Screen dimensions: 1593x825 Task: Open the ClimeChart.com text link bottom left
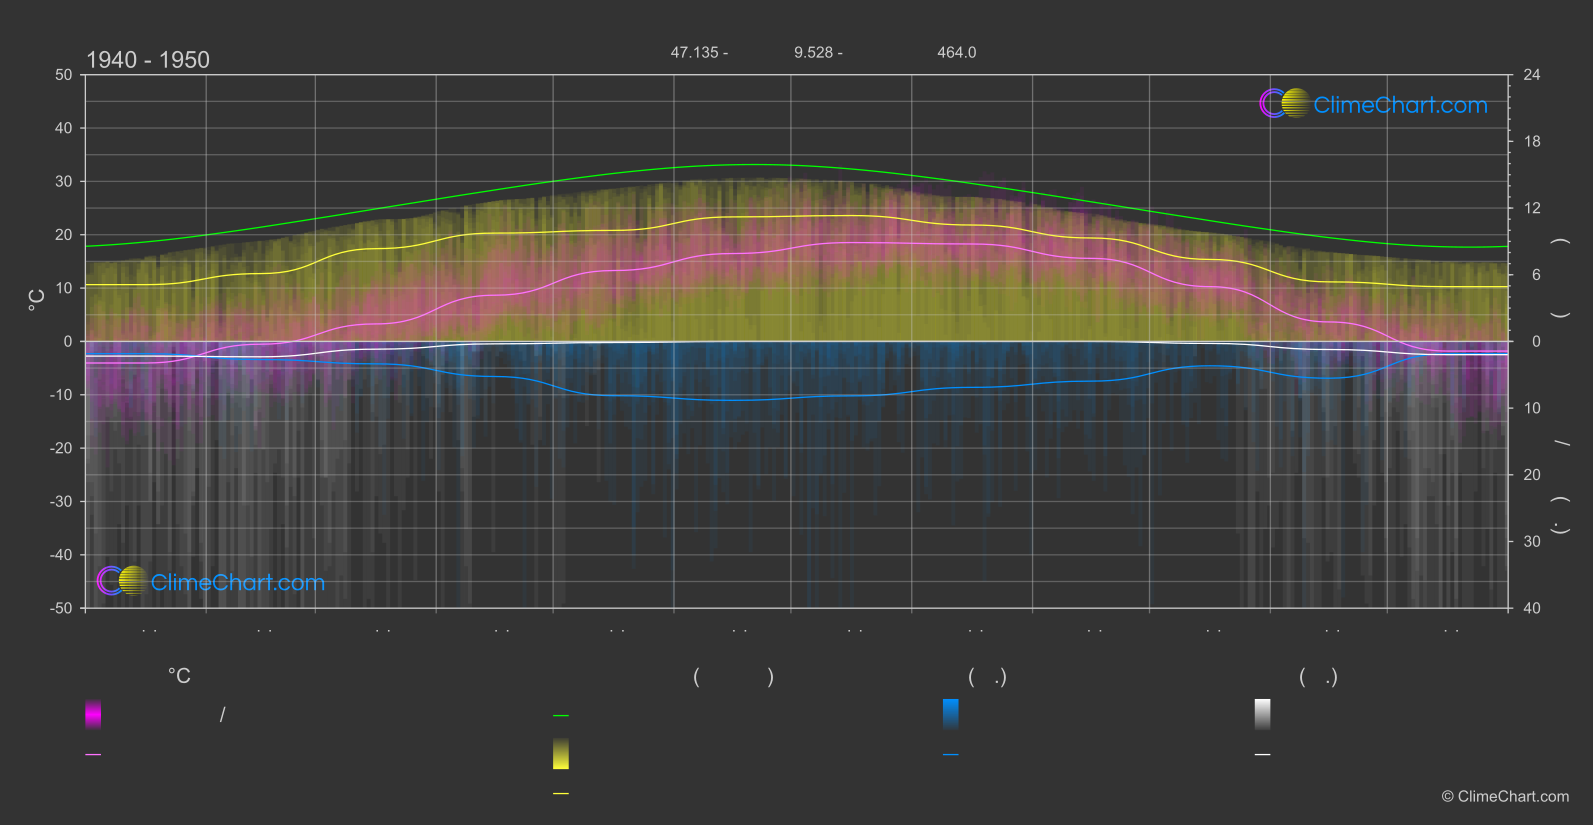[x=238, y=582]
